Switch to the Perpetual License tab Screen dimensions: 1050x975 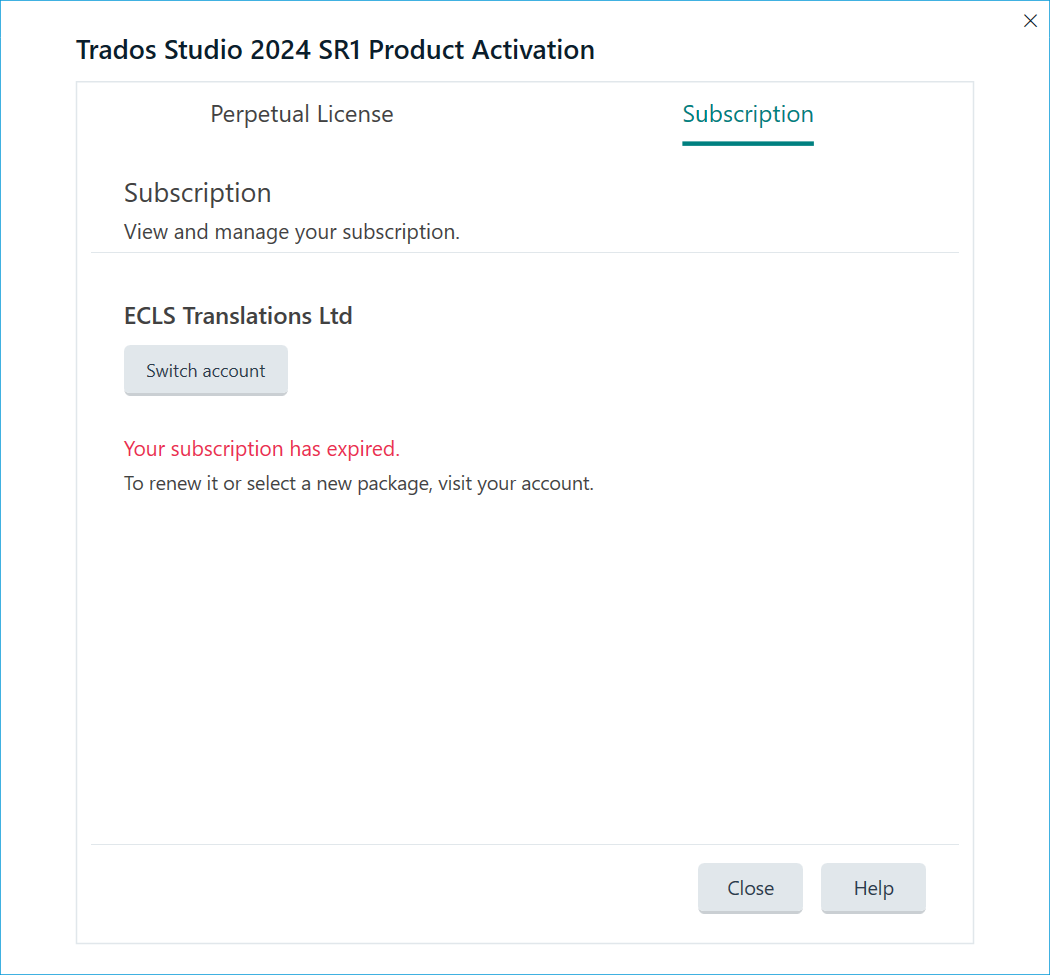[x=301, y=113]
